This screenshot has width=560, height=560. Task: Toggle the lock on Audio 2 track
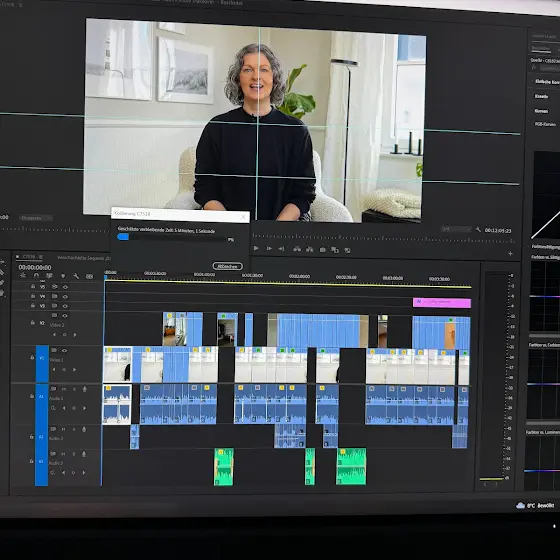coord(31,436)
